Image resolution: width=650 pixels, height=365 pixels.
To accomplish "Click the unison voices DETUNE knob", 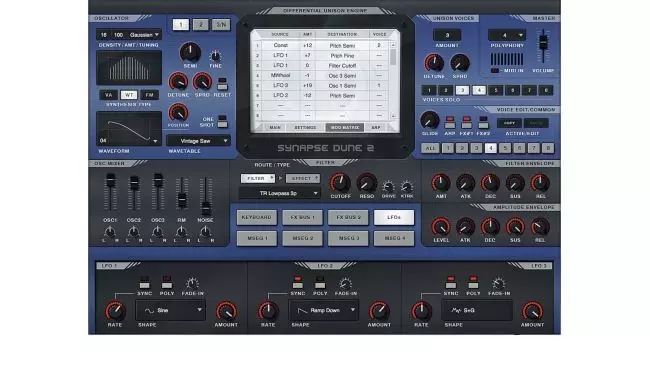I will (x=434, y=63).
